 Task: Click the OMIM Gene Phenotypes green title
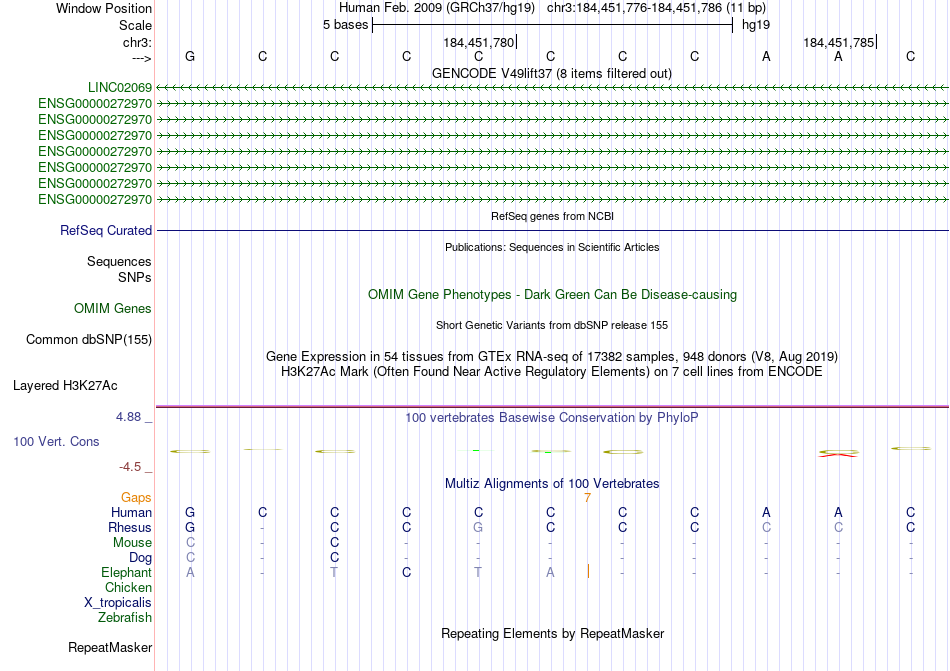(x=553, y=294)
